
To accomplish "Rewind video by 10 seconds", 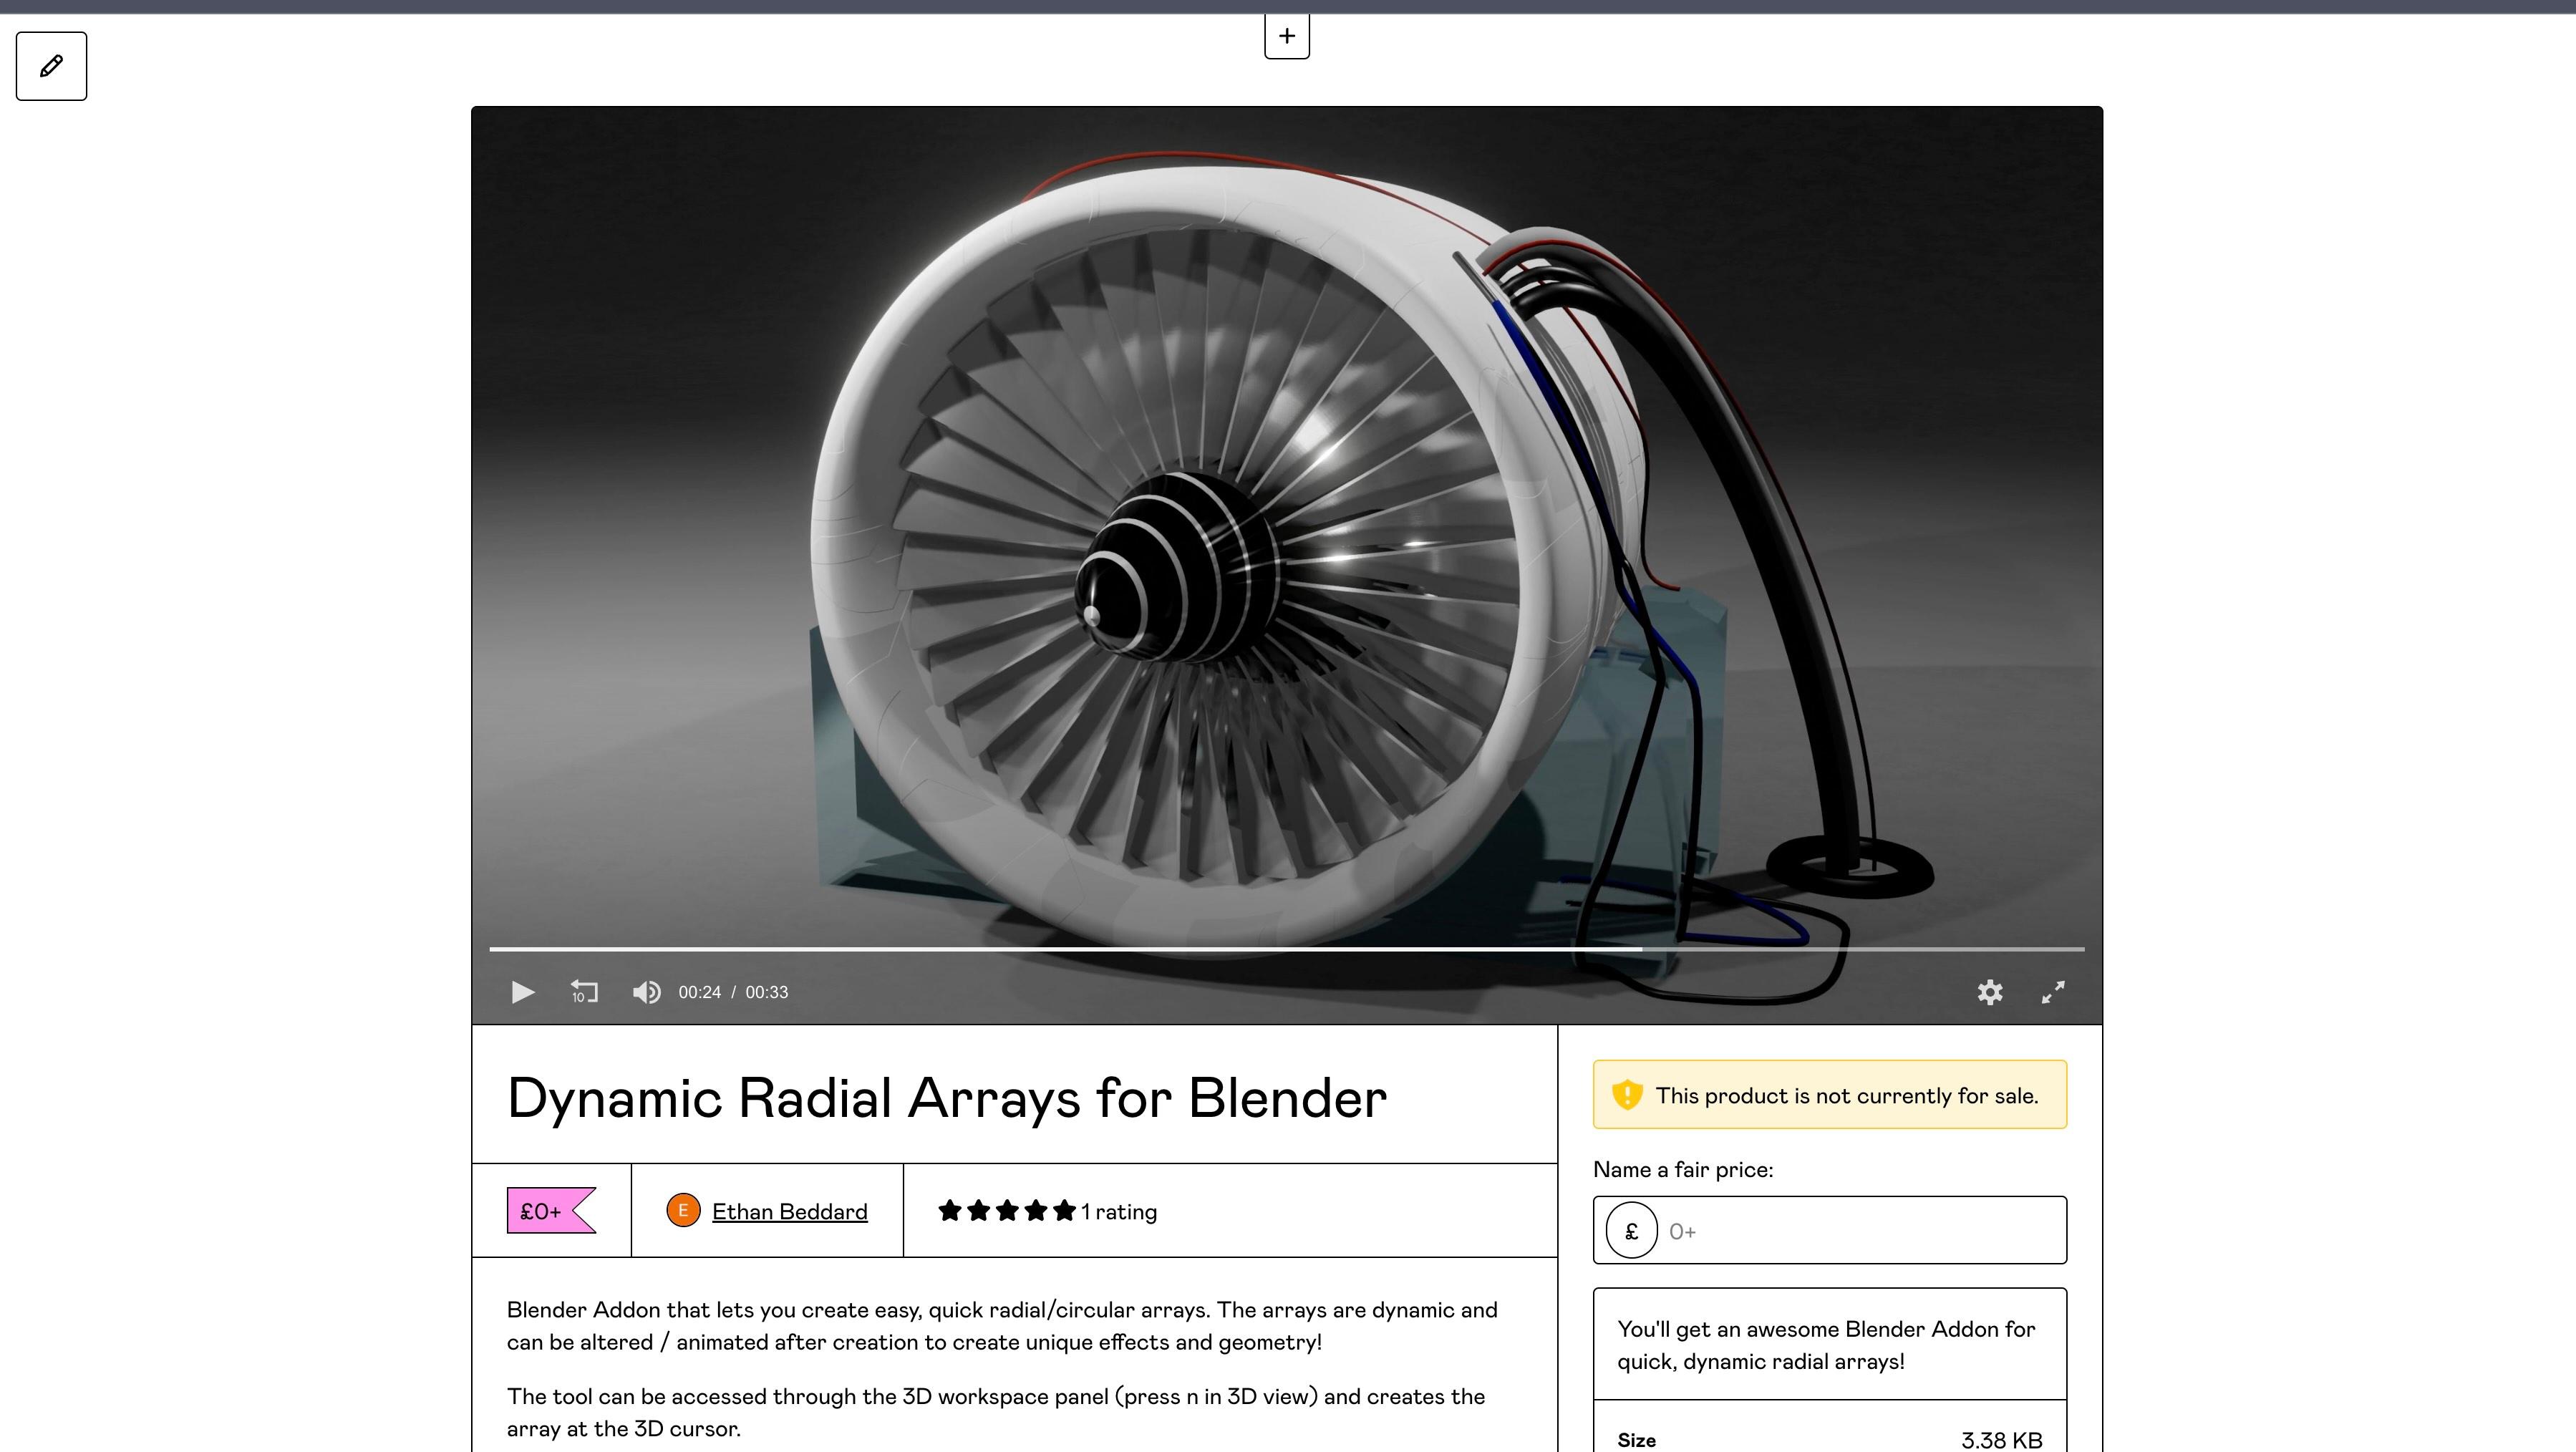I will 584,992.
